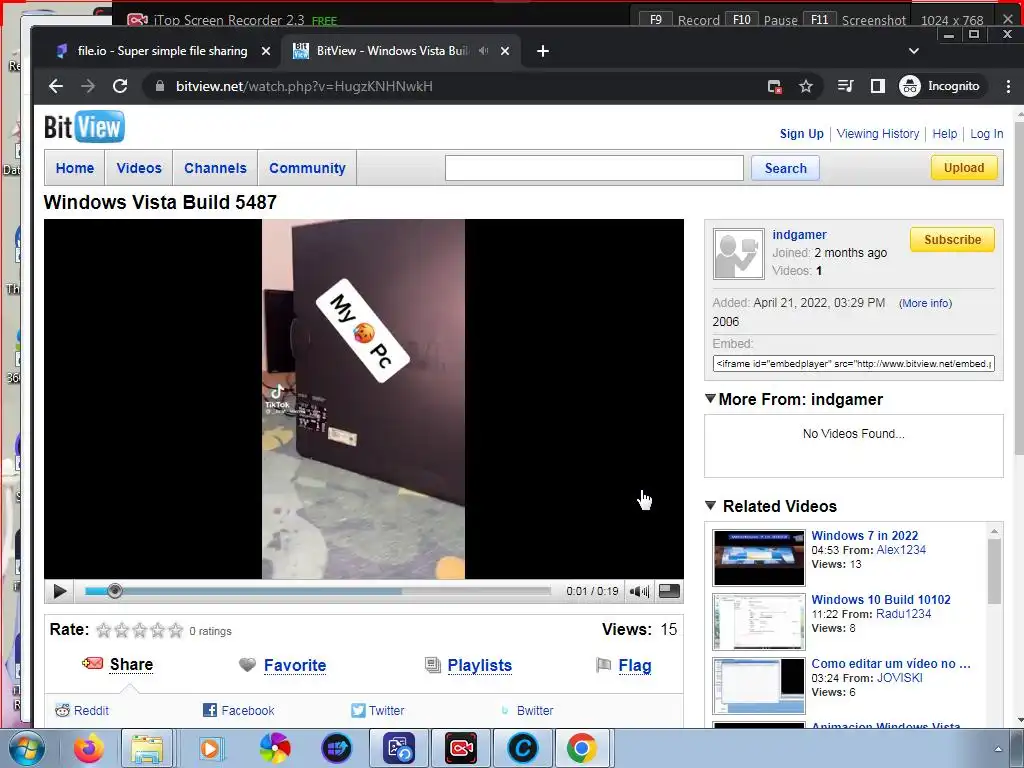Click the (More info) link

[925, 303]
